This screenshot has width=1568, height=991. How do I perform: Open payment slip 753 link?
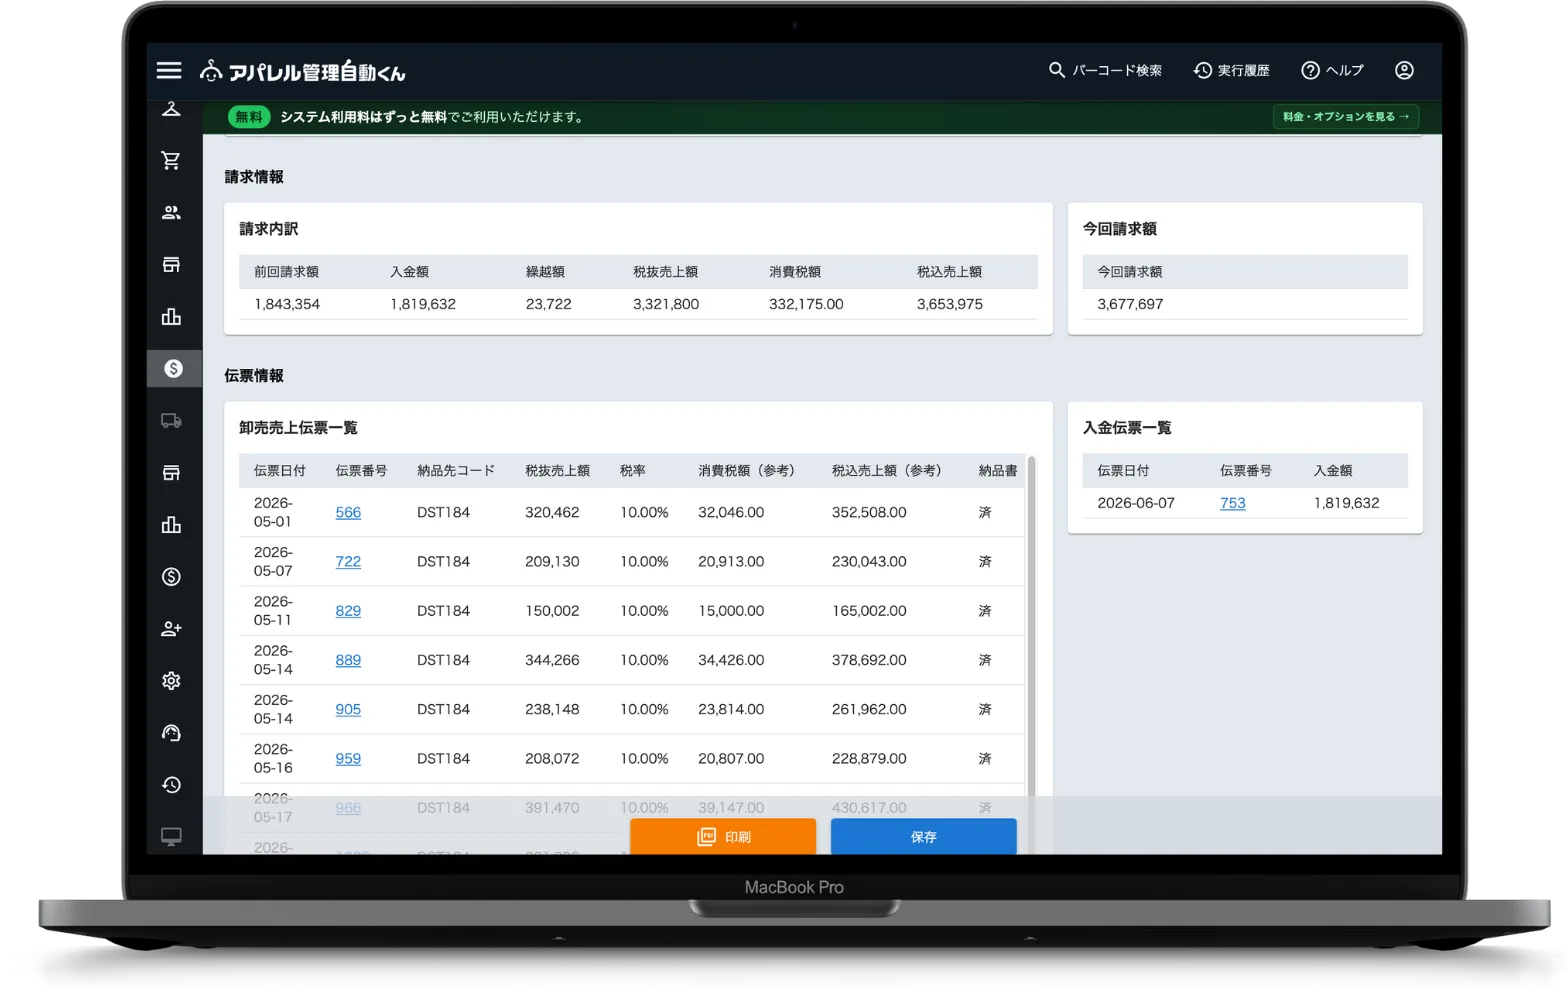[x=1232, y=503]
